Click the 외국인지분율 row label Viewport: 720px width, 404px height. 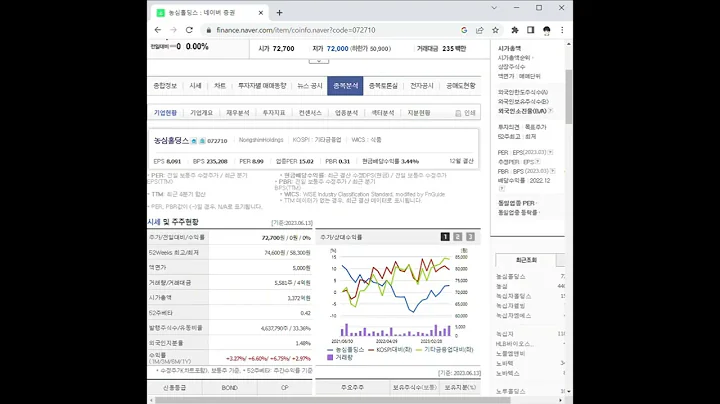point(166,343)
